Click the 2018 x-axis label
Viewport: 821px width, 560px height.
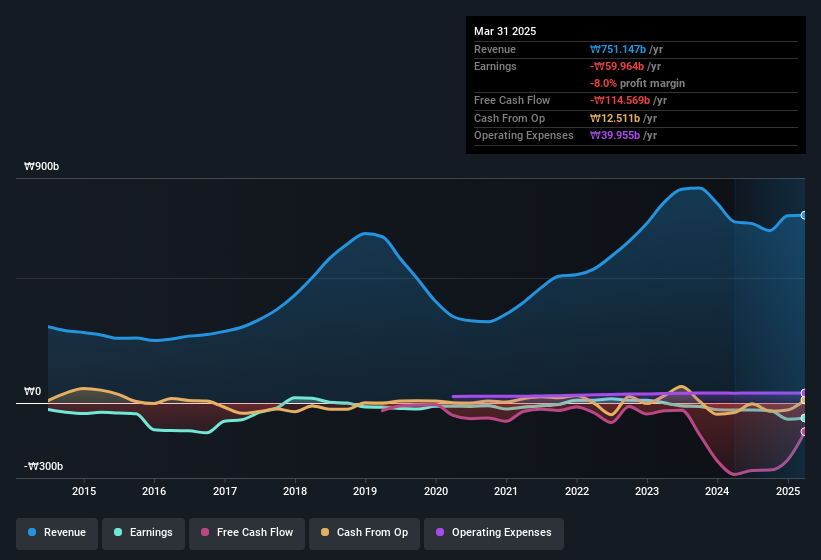295,491
